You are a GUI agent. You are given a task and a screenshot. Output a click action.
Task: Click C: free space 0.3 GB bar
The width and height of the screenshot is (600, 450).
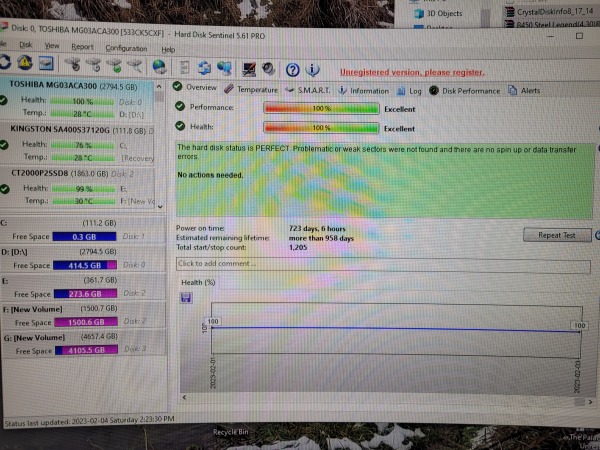[84, 237]
